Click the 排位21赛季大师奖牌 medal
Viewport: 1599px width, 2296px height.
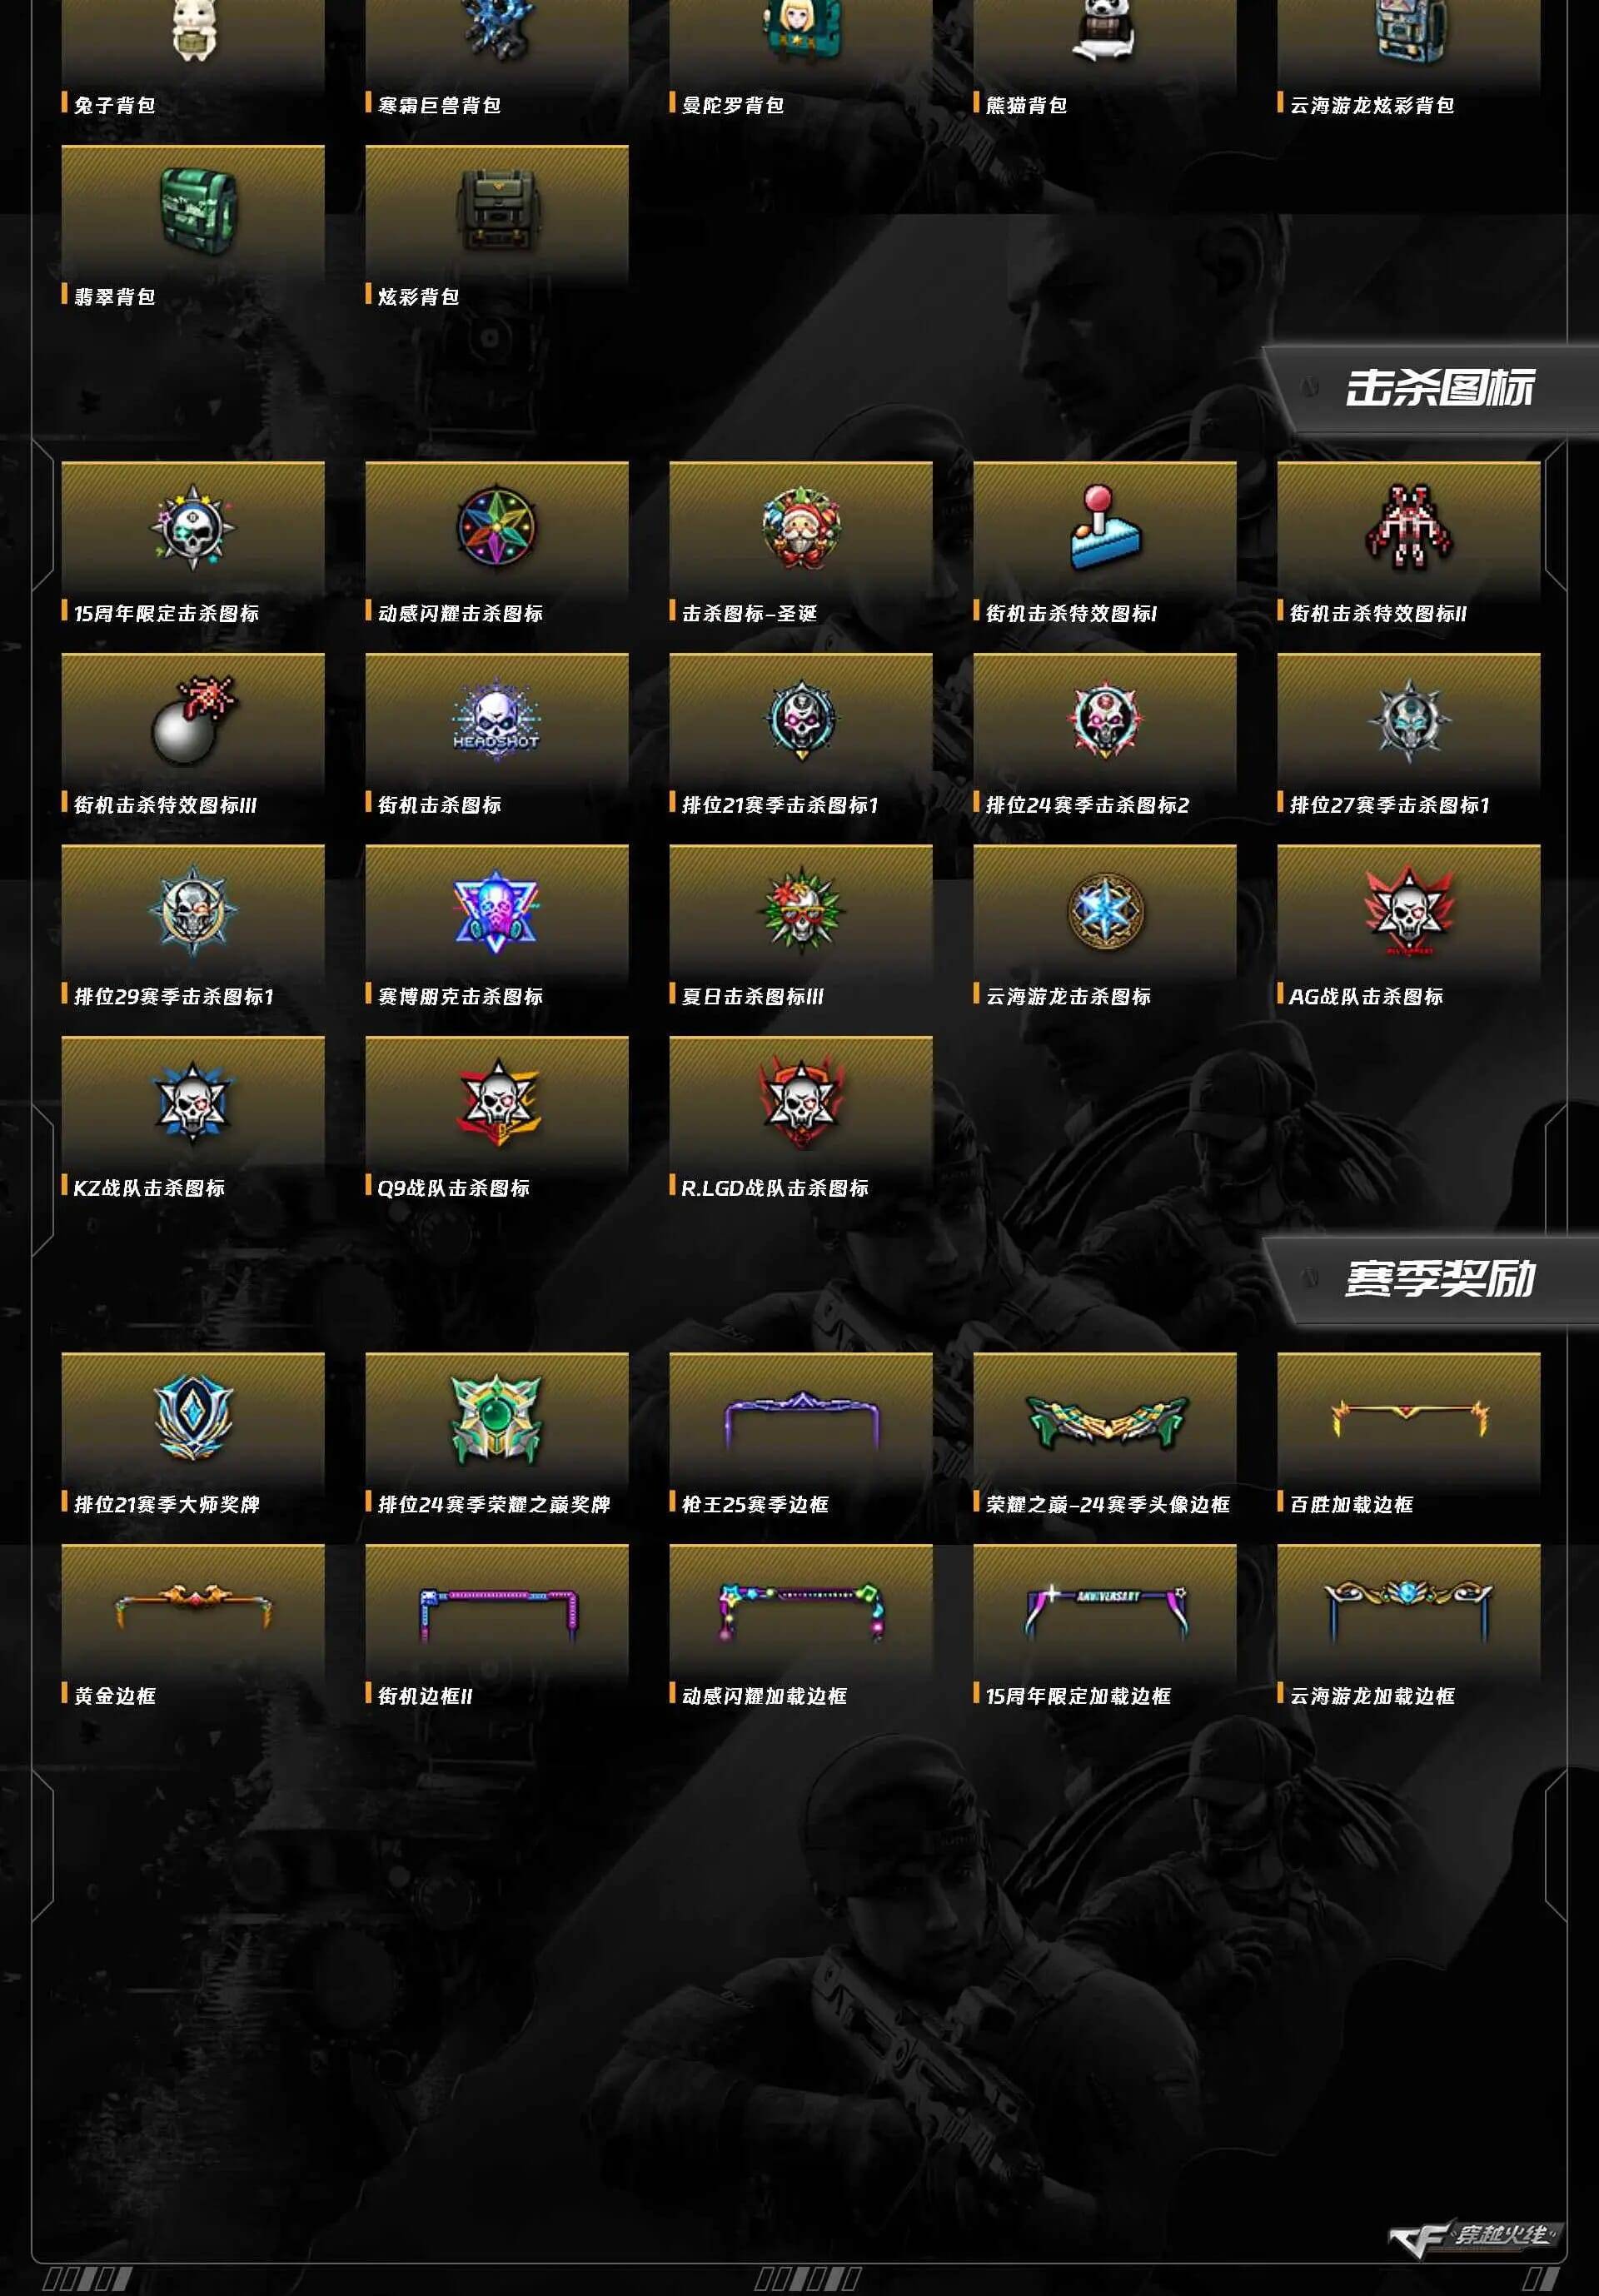pos(193,1418)
